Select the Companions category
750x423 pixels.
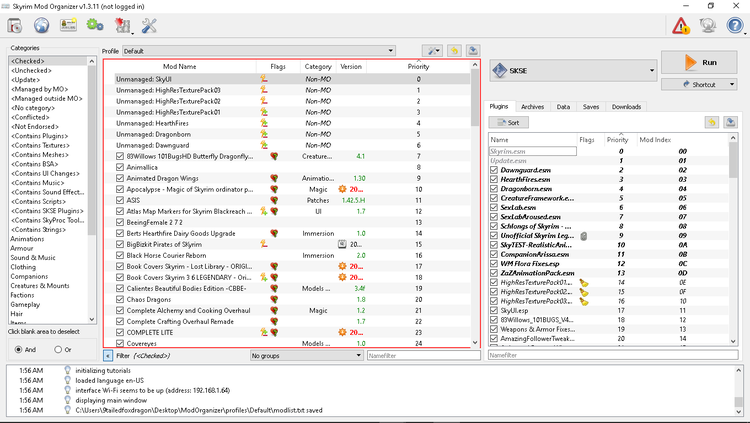(29, 277)
